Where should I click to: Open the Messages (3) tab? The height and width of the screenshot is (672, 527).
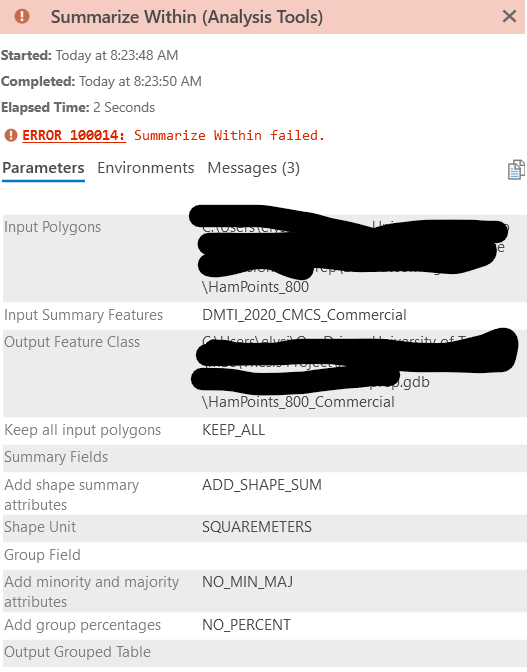coord(254,168)
